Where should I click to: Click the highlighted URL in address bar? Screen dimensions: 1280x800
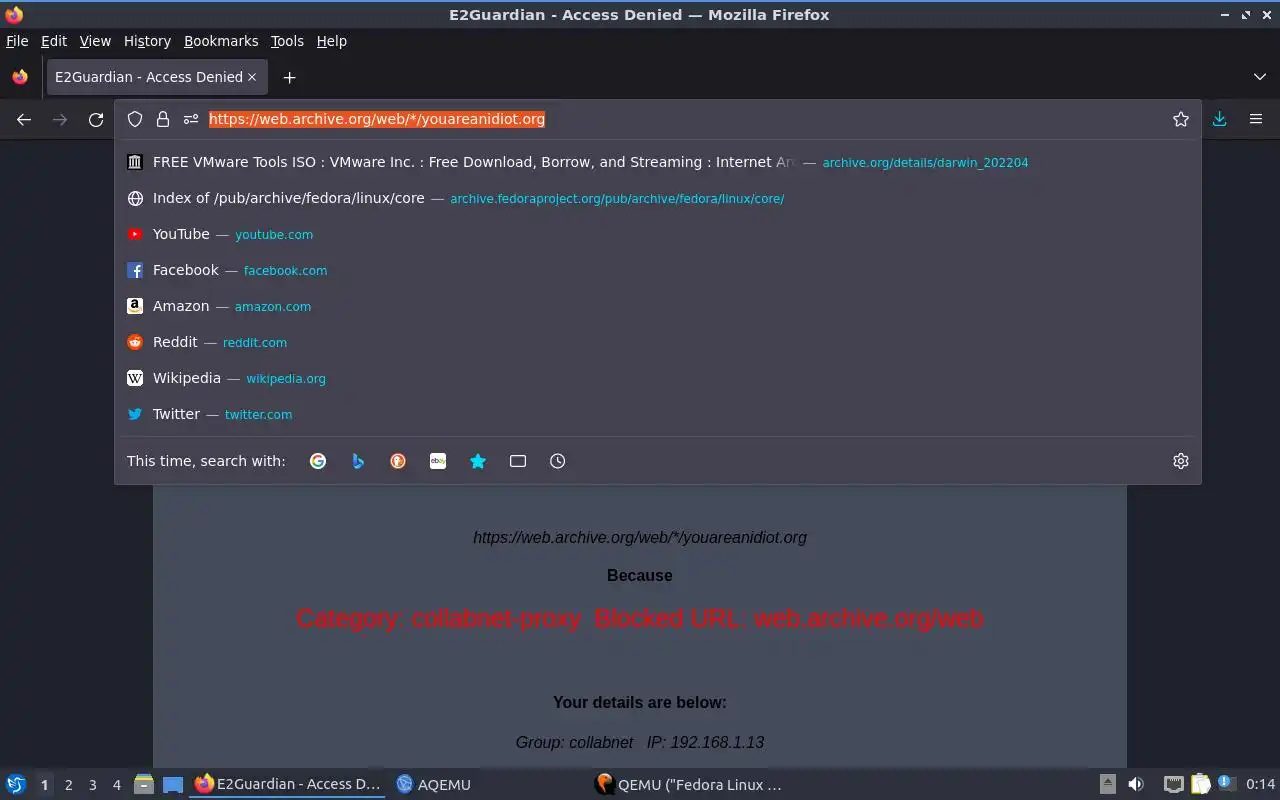click(x=377, y=119)
